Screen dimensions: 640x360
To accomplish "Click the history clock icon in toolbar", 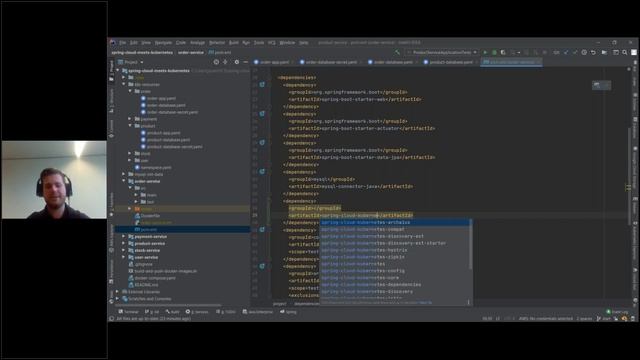I will tap(584, 52).
